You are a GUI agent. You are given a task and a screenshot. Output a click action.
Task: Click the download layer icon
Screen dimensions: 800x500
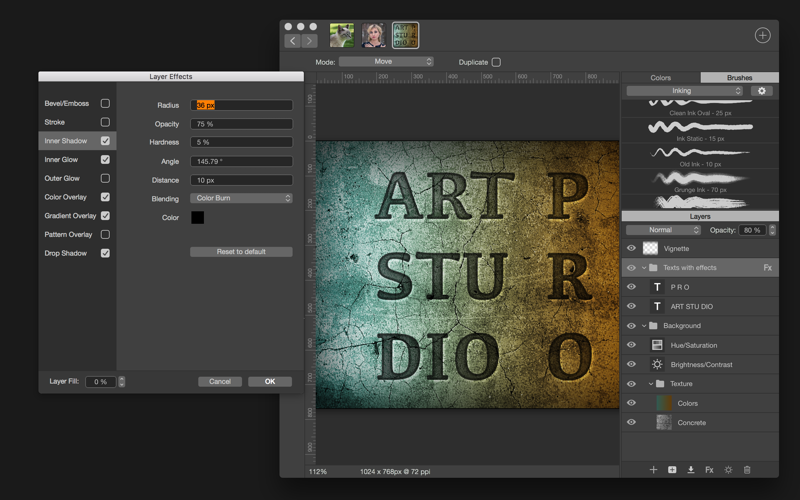pos(690,469)
